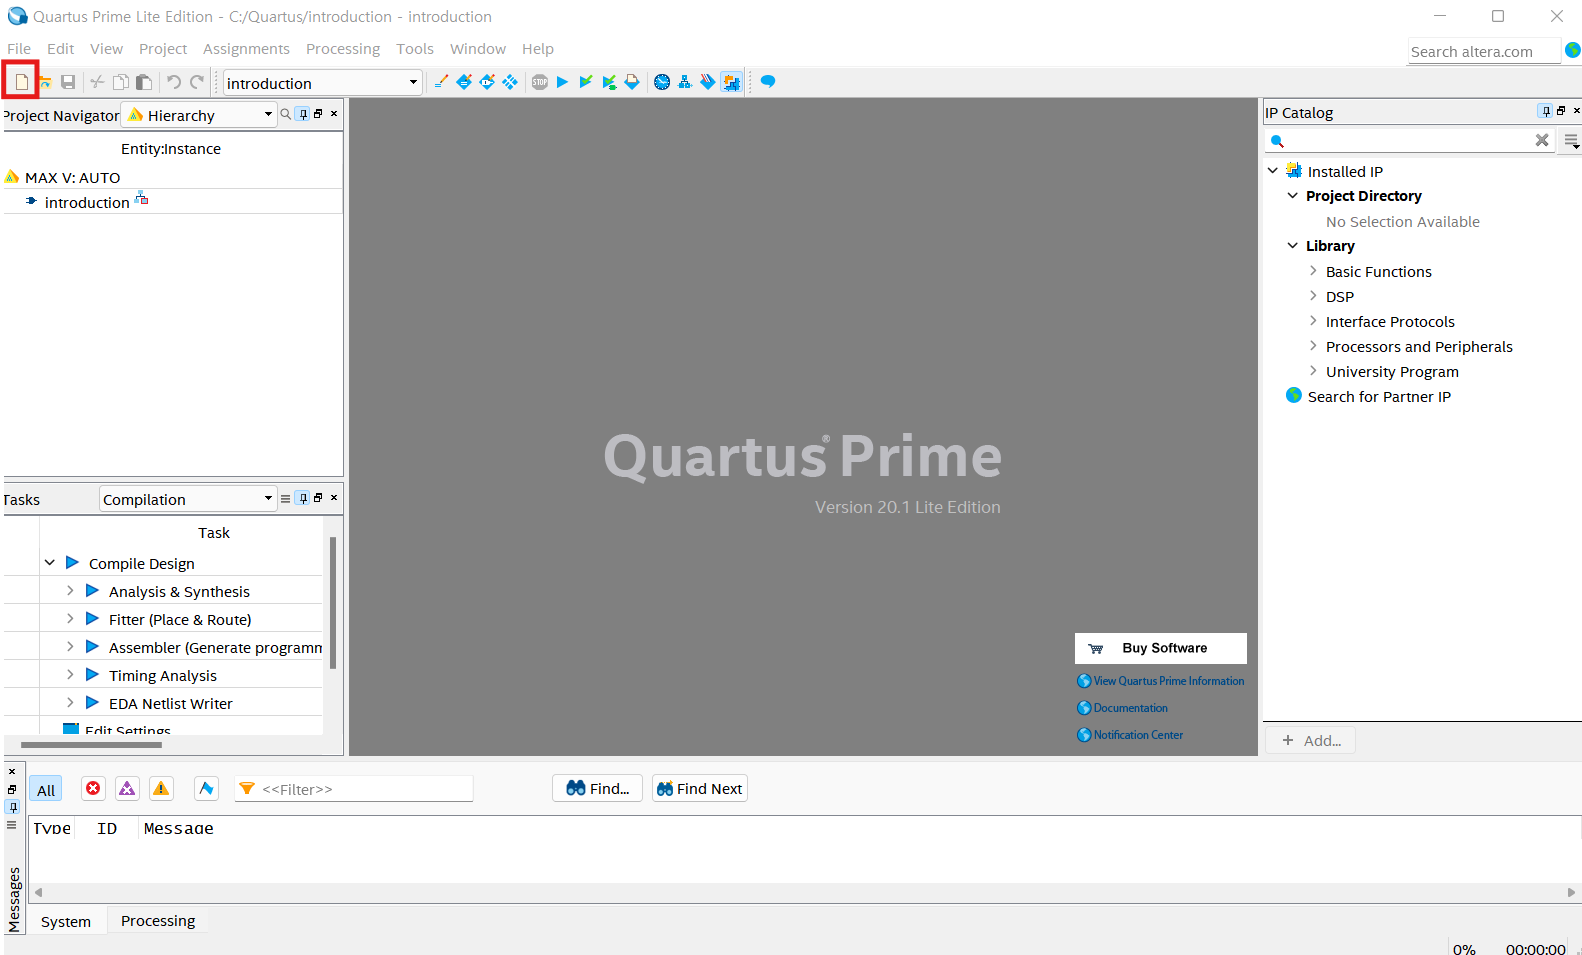The width and height of the screenshot is (1582, 955).
Task: Click the Buy Software button
Action: coord(1161,648)
